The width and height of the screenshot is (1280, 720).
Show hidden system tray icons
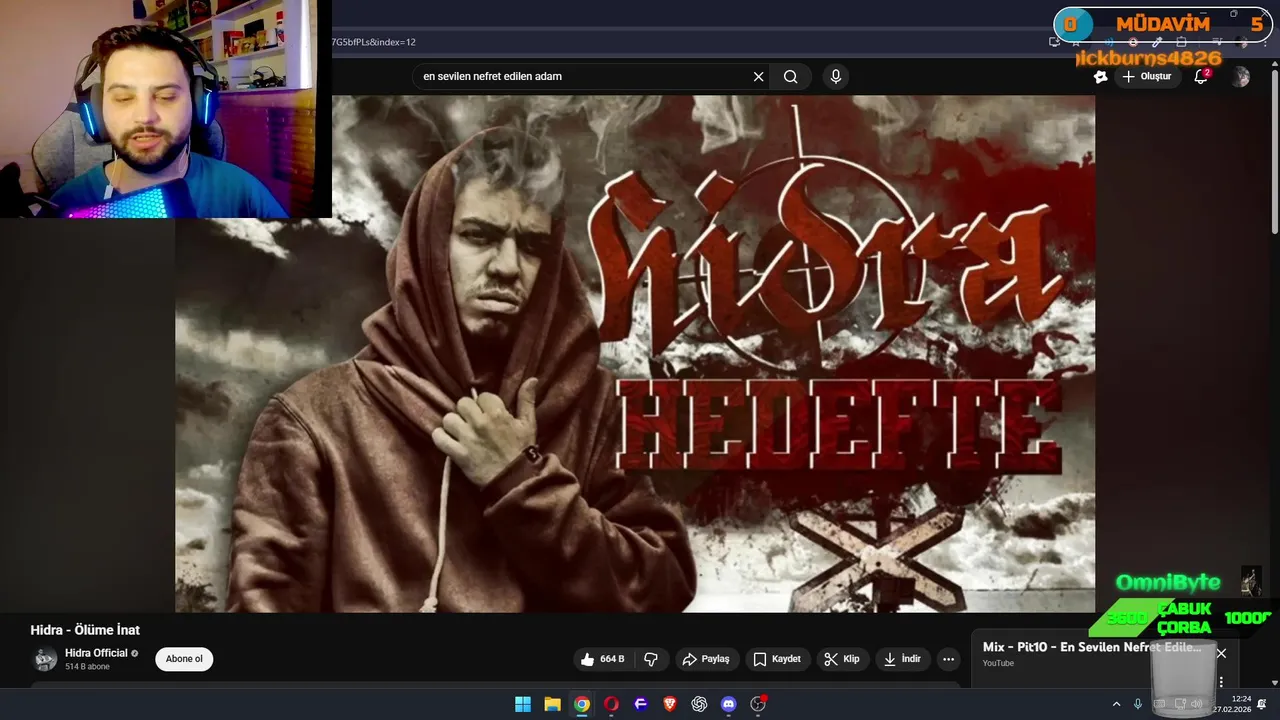click(x=1116, y=704)
